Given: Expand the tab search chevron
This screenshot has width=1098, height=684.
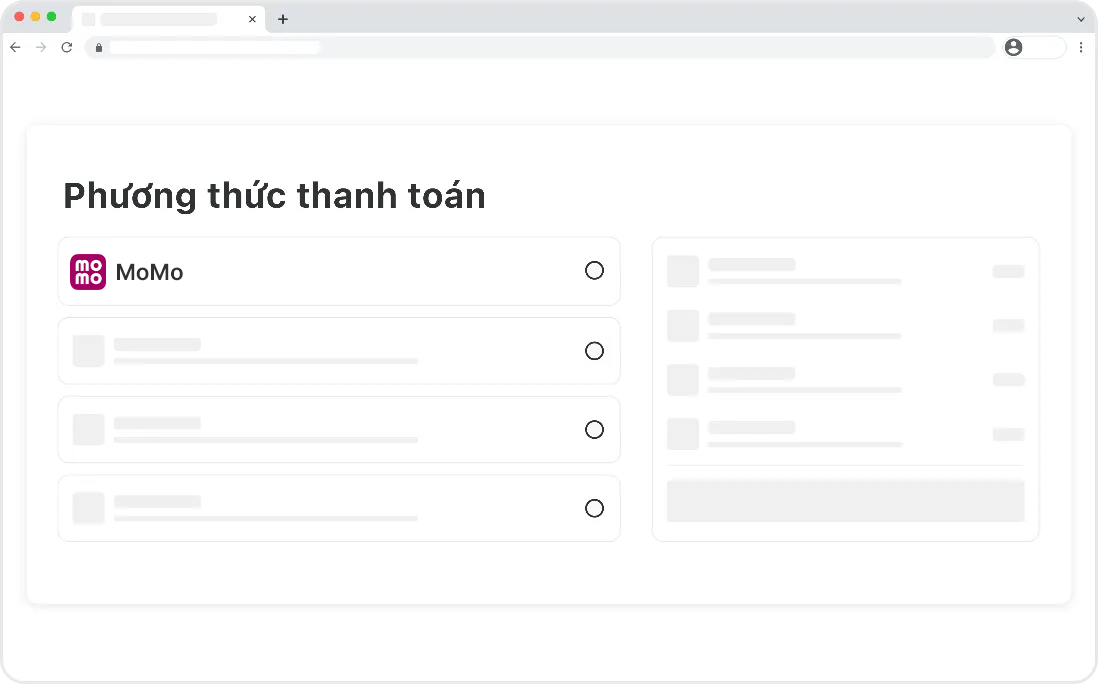Looking at the screenshot, I should [x=1080, y=19].
